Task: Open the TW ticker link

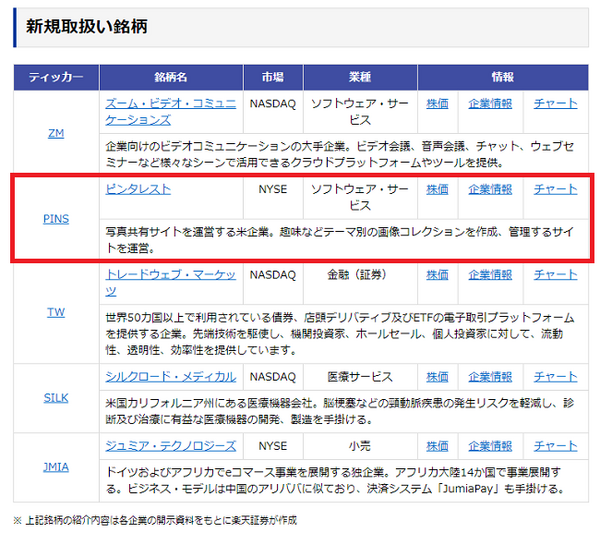Action: point(56,312)
